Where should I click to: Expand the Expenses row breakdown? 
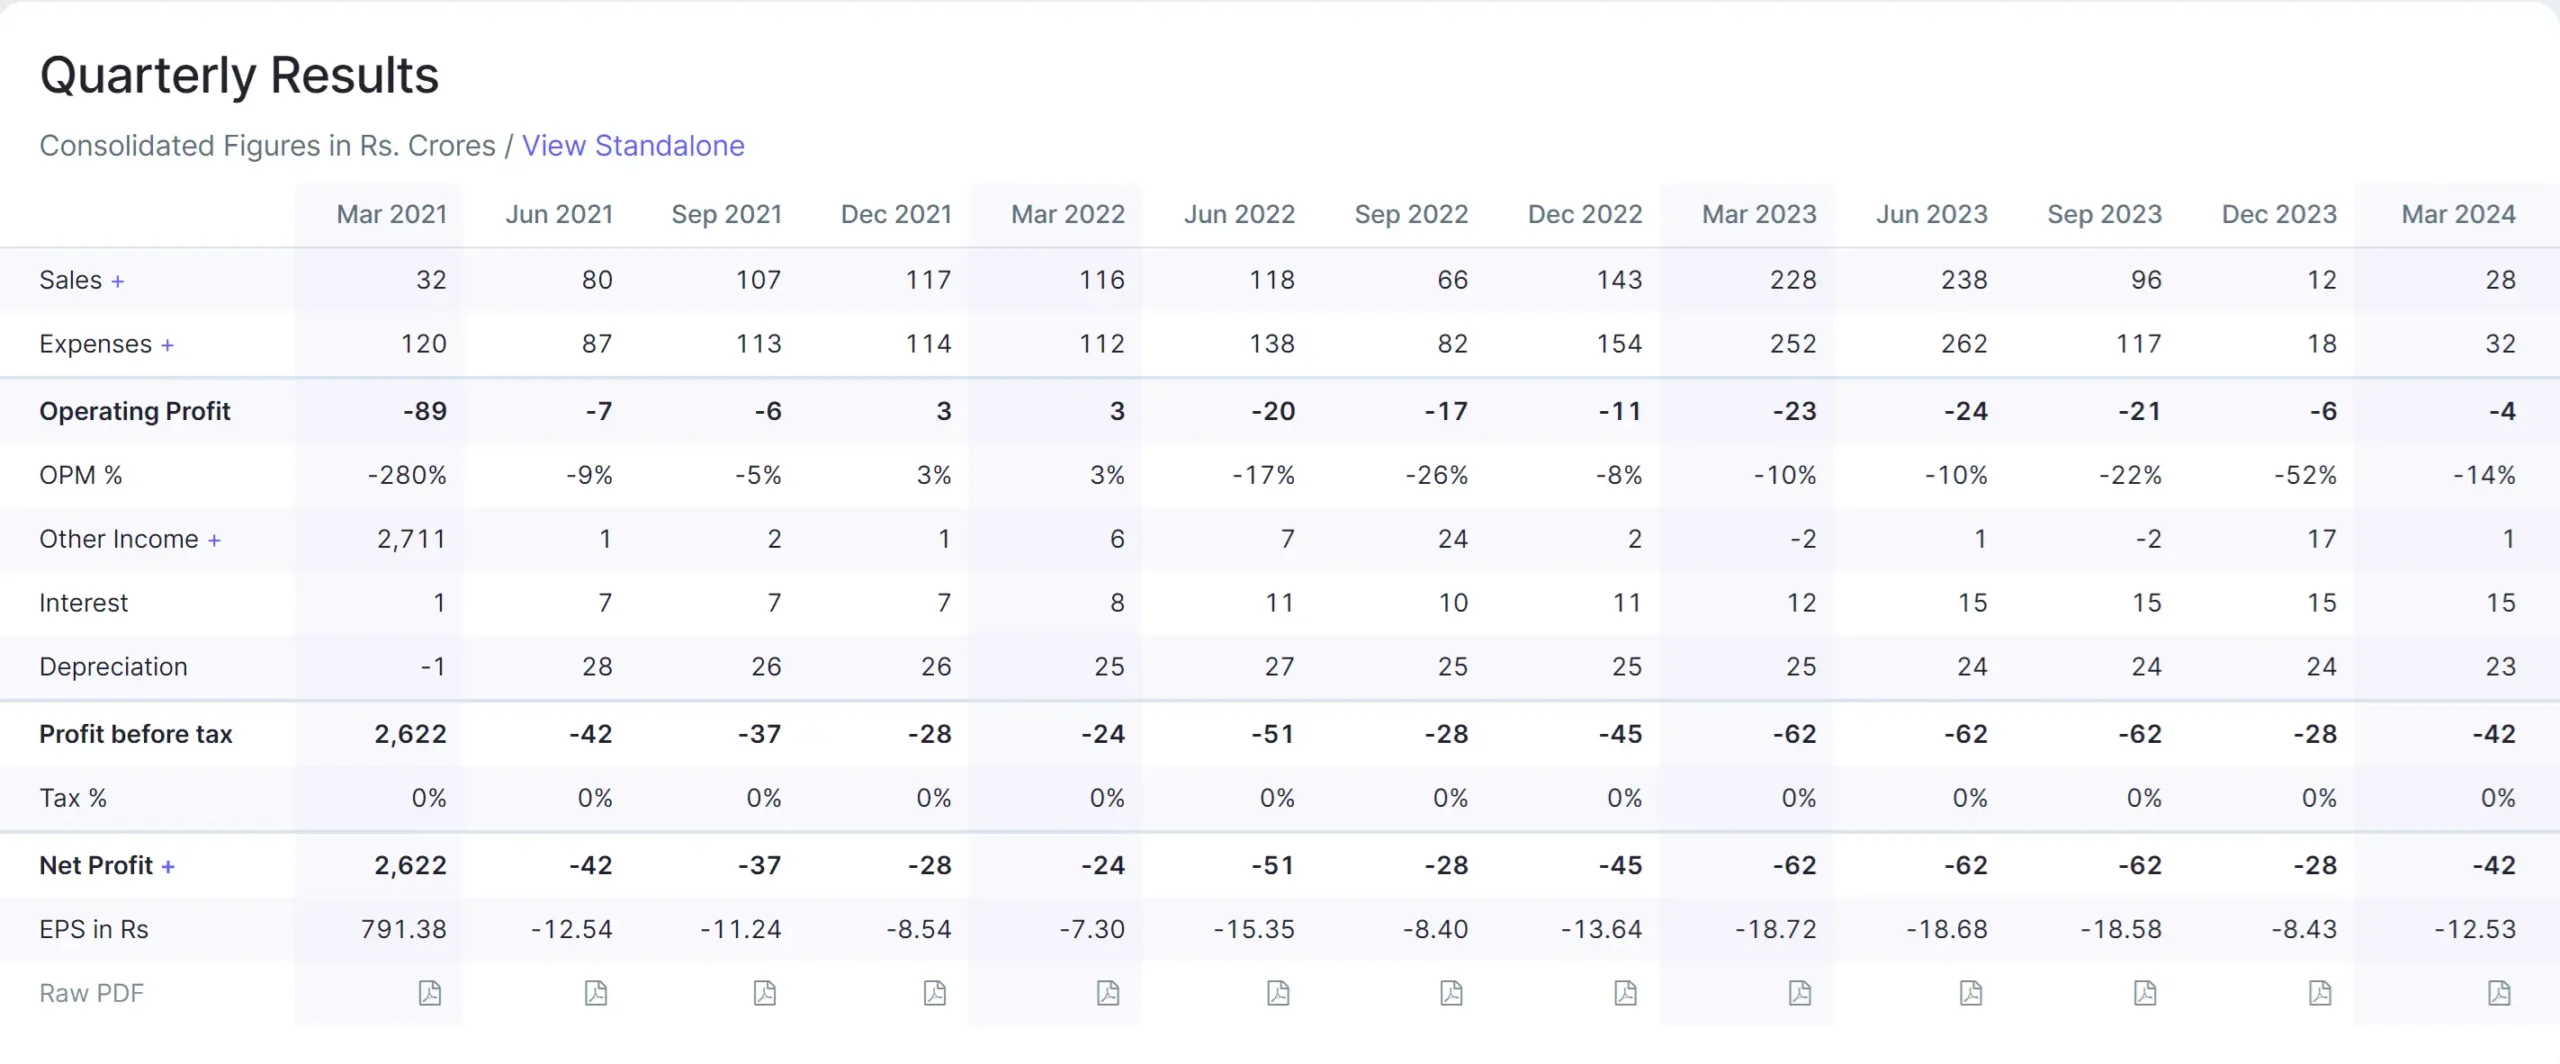pyautogui.click(x=167, y=346)
